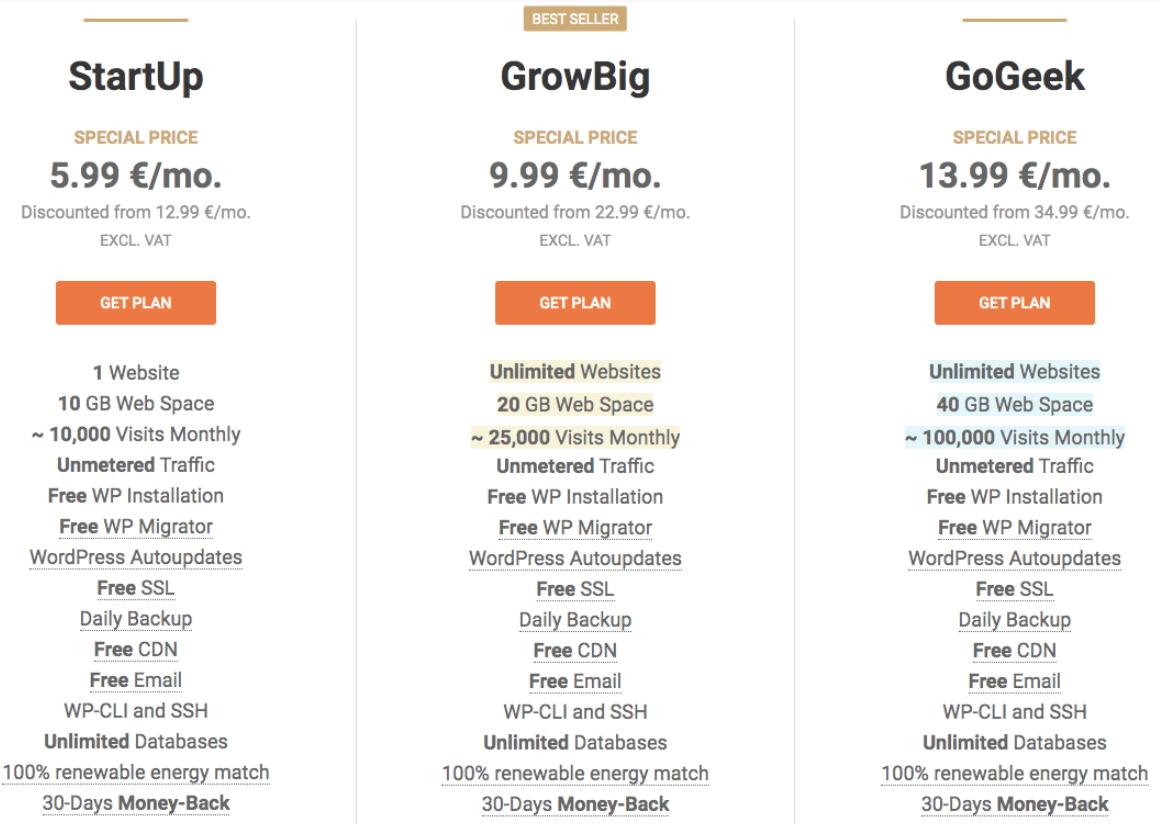
Task: Click 100% renewable energy match in StartUp
Action: [x=136, y=773]
